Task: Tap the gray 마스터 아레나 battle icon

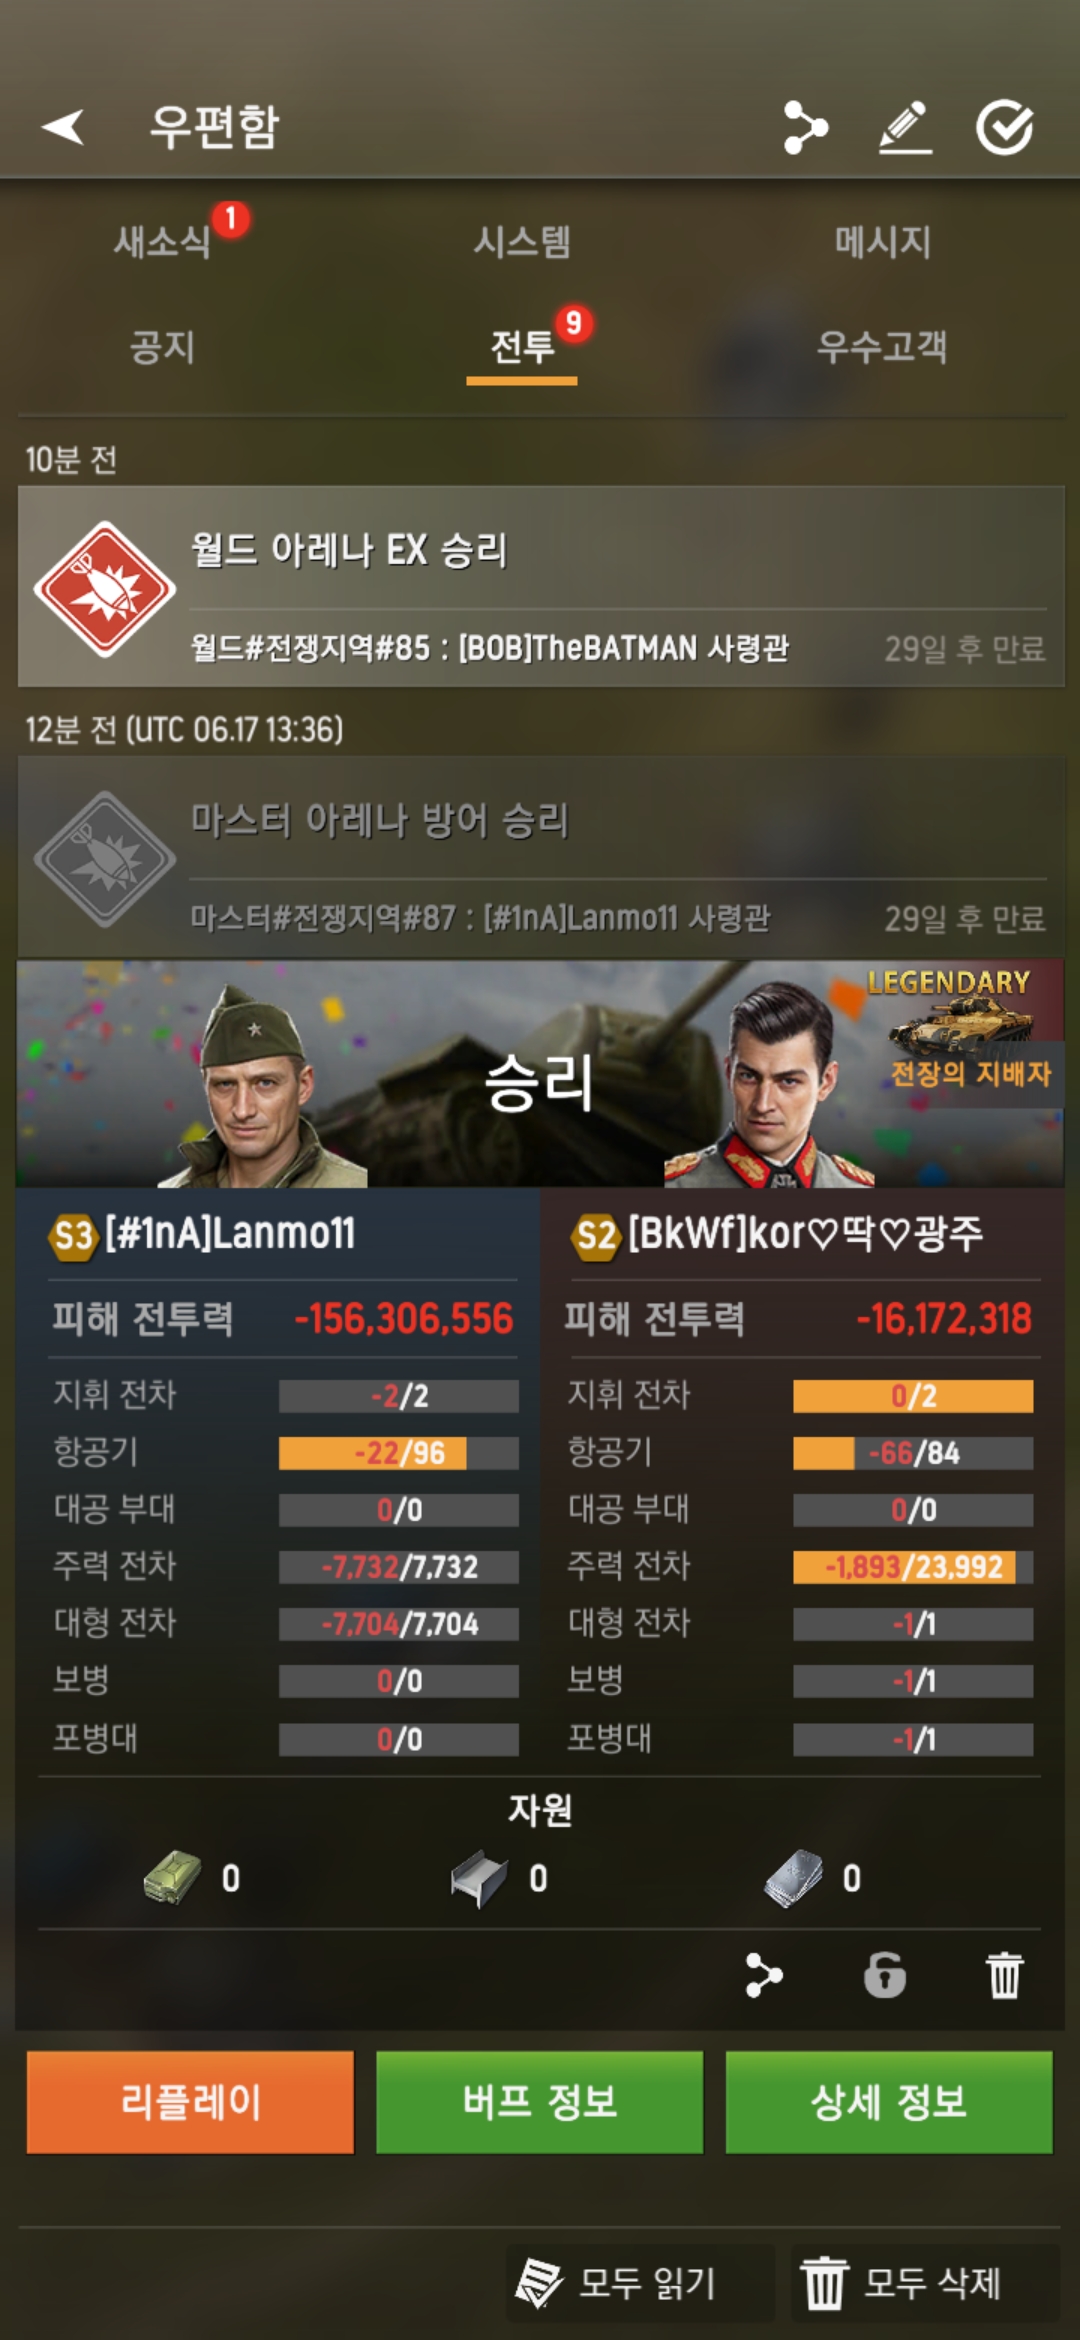Action: tap(105, 858)
